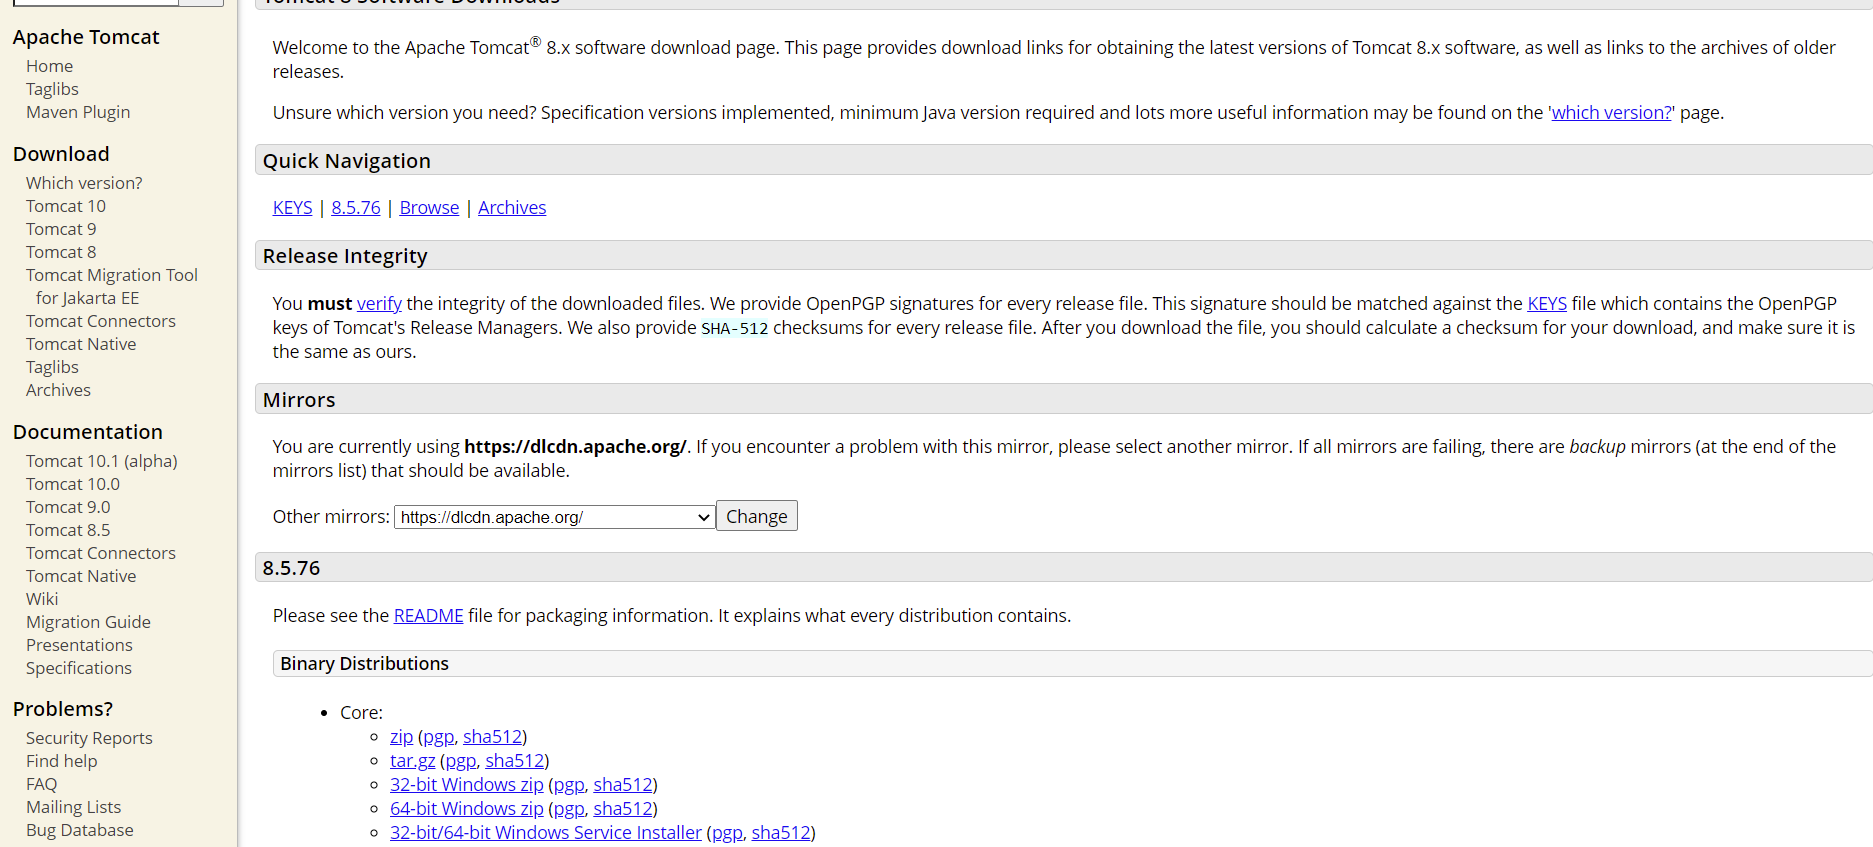This screenshot has height=847, width=1873.
Task: Open Tomcat Native under Documentation
Action: tap(81, 576)
